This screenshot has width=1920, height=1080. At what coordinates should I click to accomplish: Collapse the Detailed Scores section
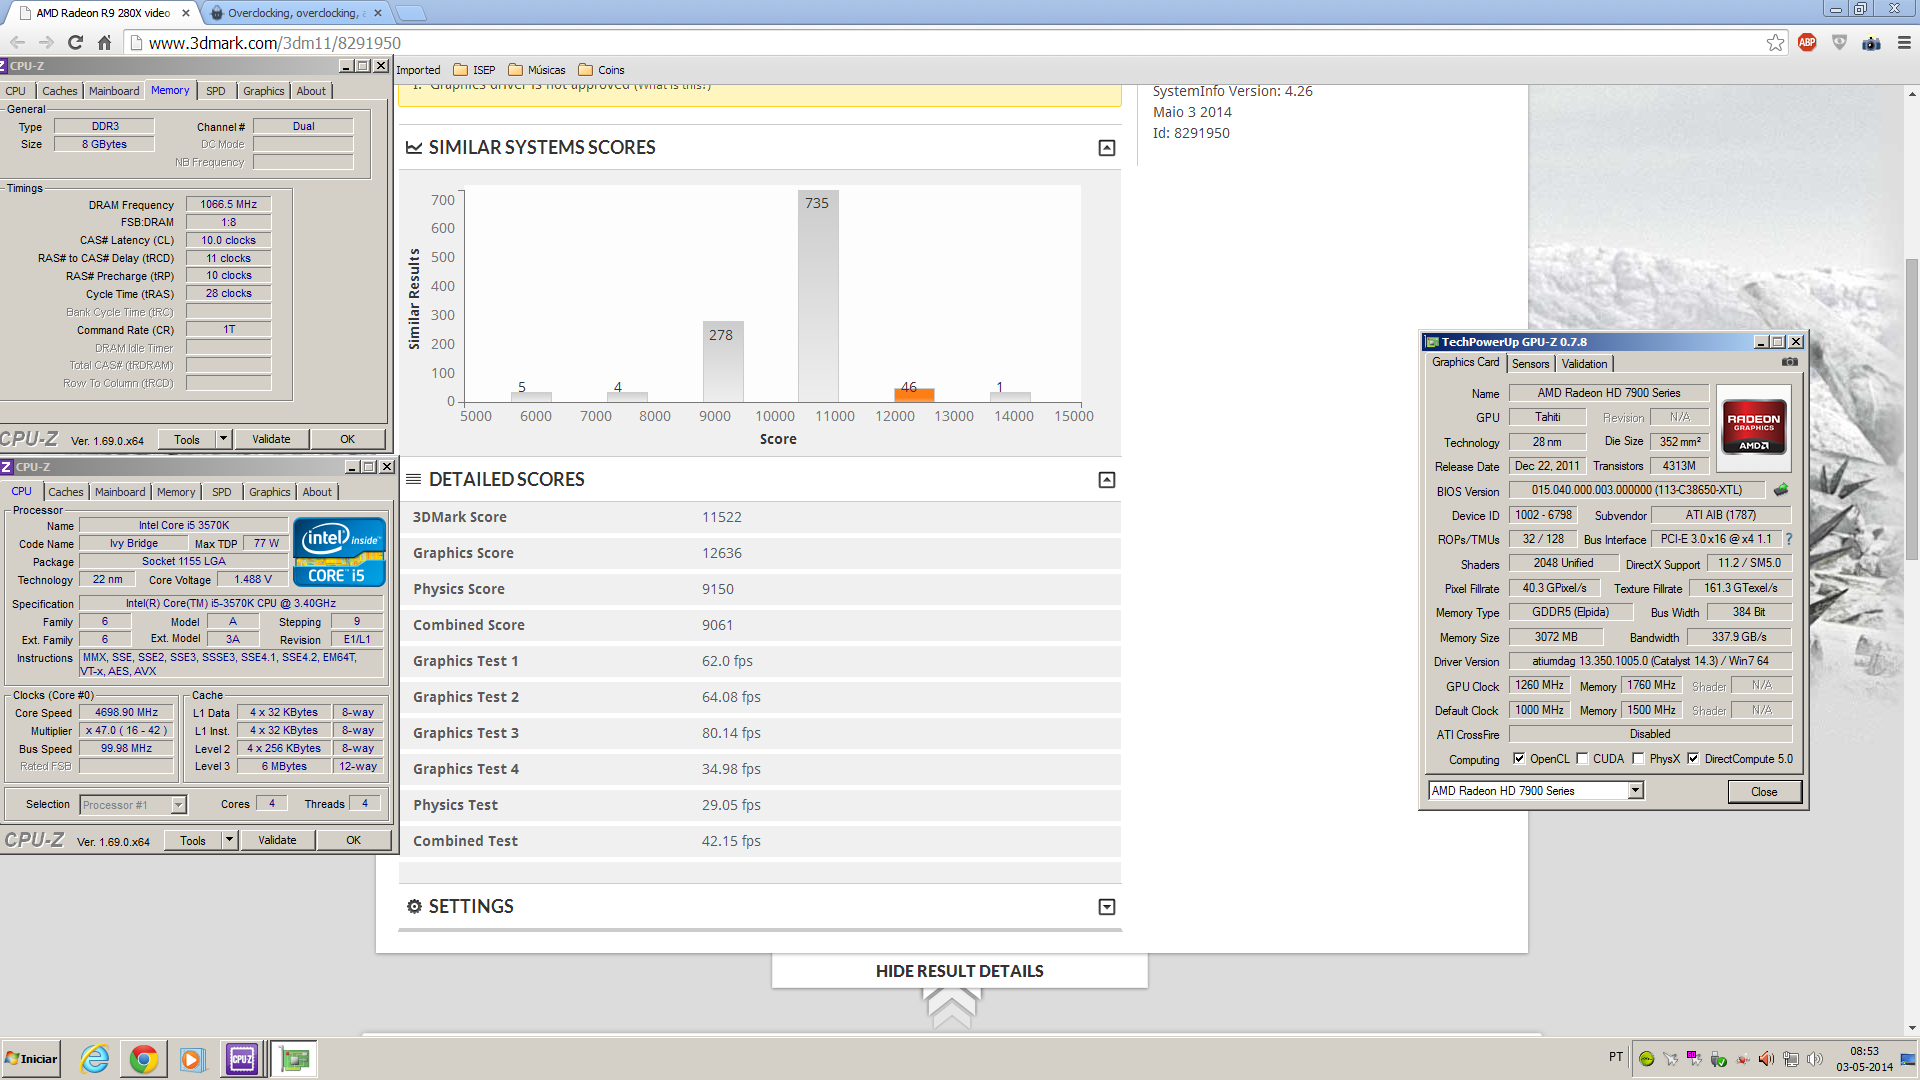(x=1107, y=480)
